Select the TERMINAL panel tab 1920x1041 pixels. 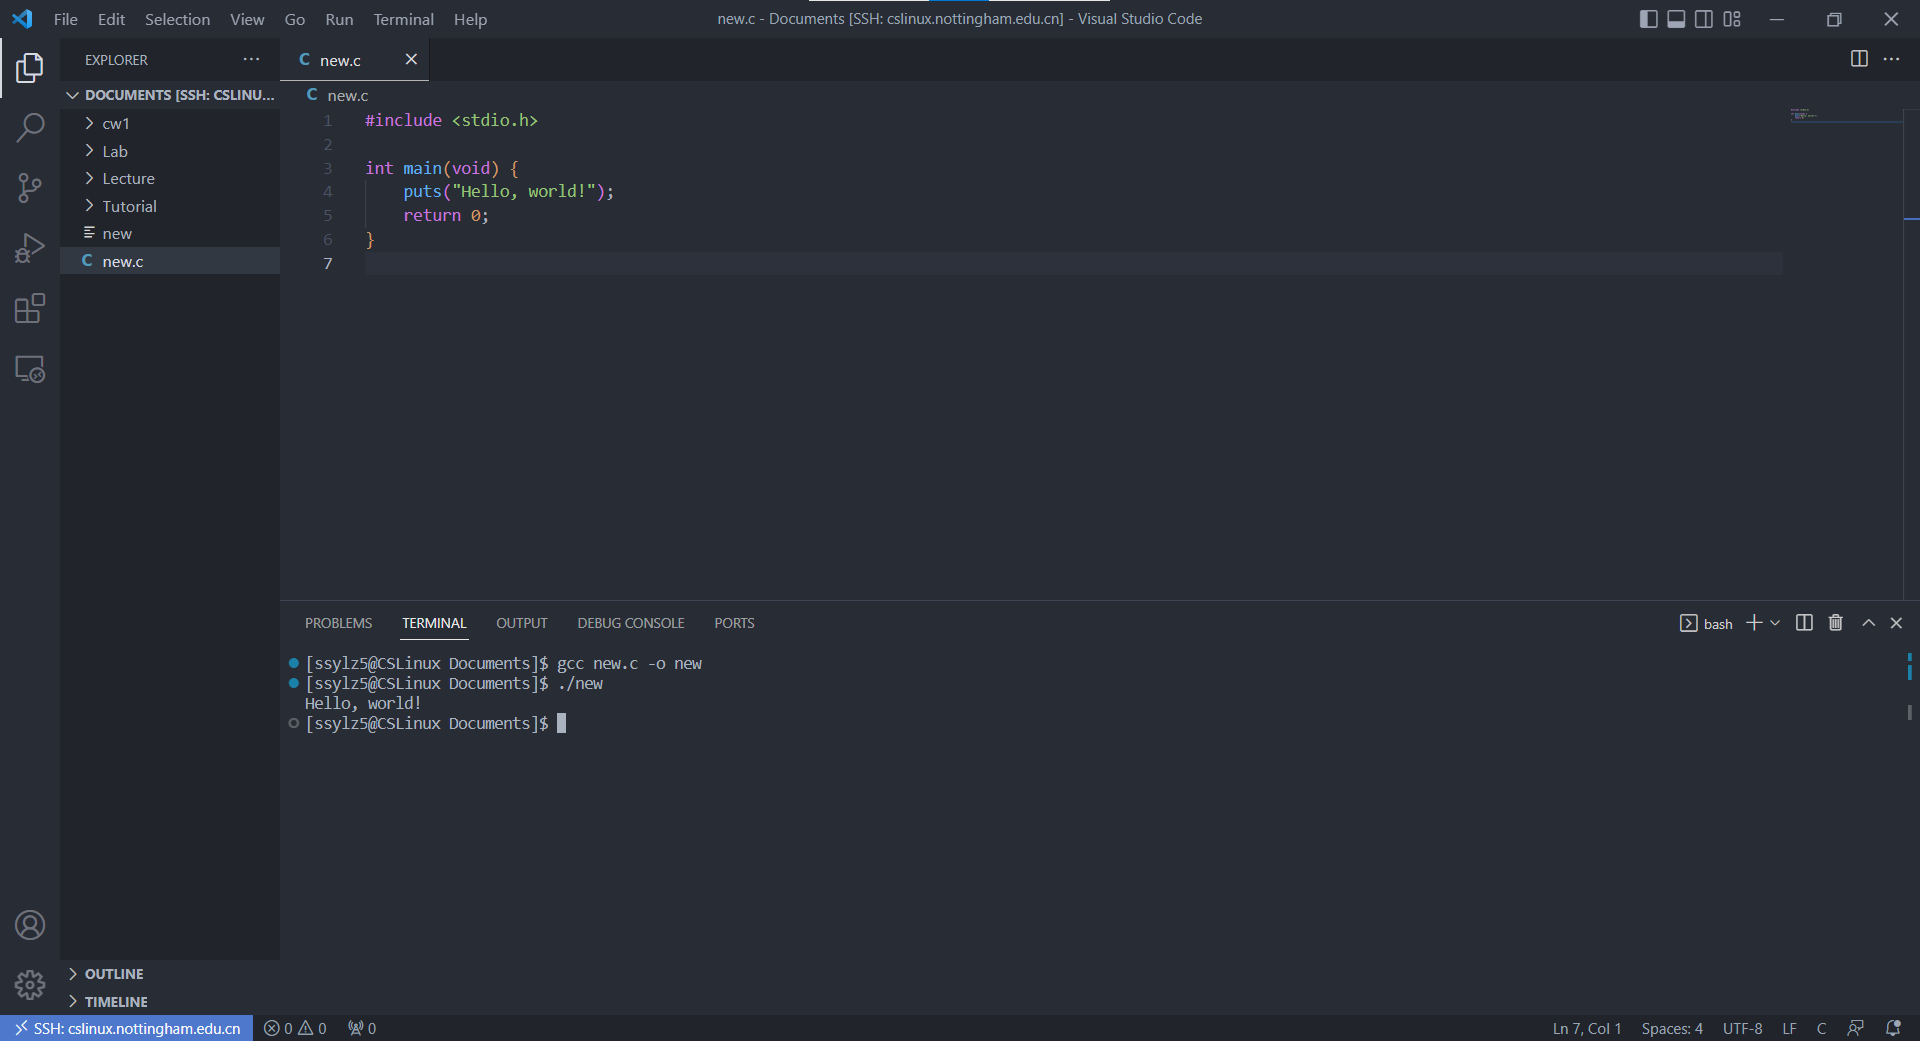pyautogui.click(x=434, y=623)
